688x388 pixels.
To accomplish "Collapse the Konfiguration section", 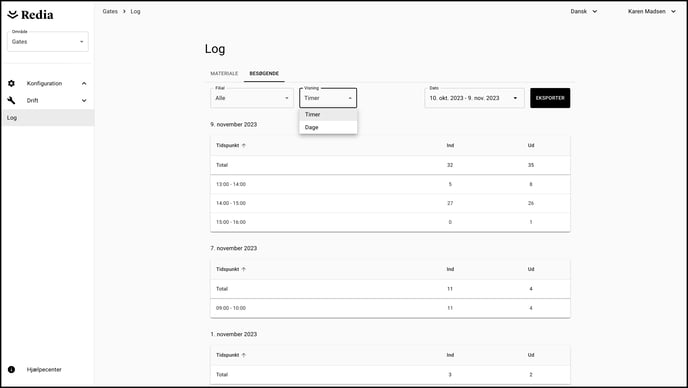I will 84,83.
